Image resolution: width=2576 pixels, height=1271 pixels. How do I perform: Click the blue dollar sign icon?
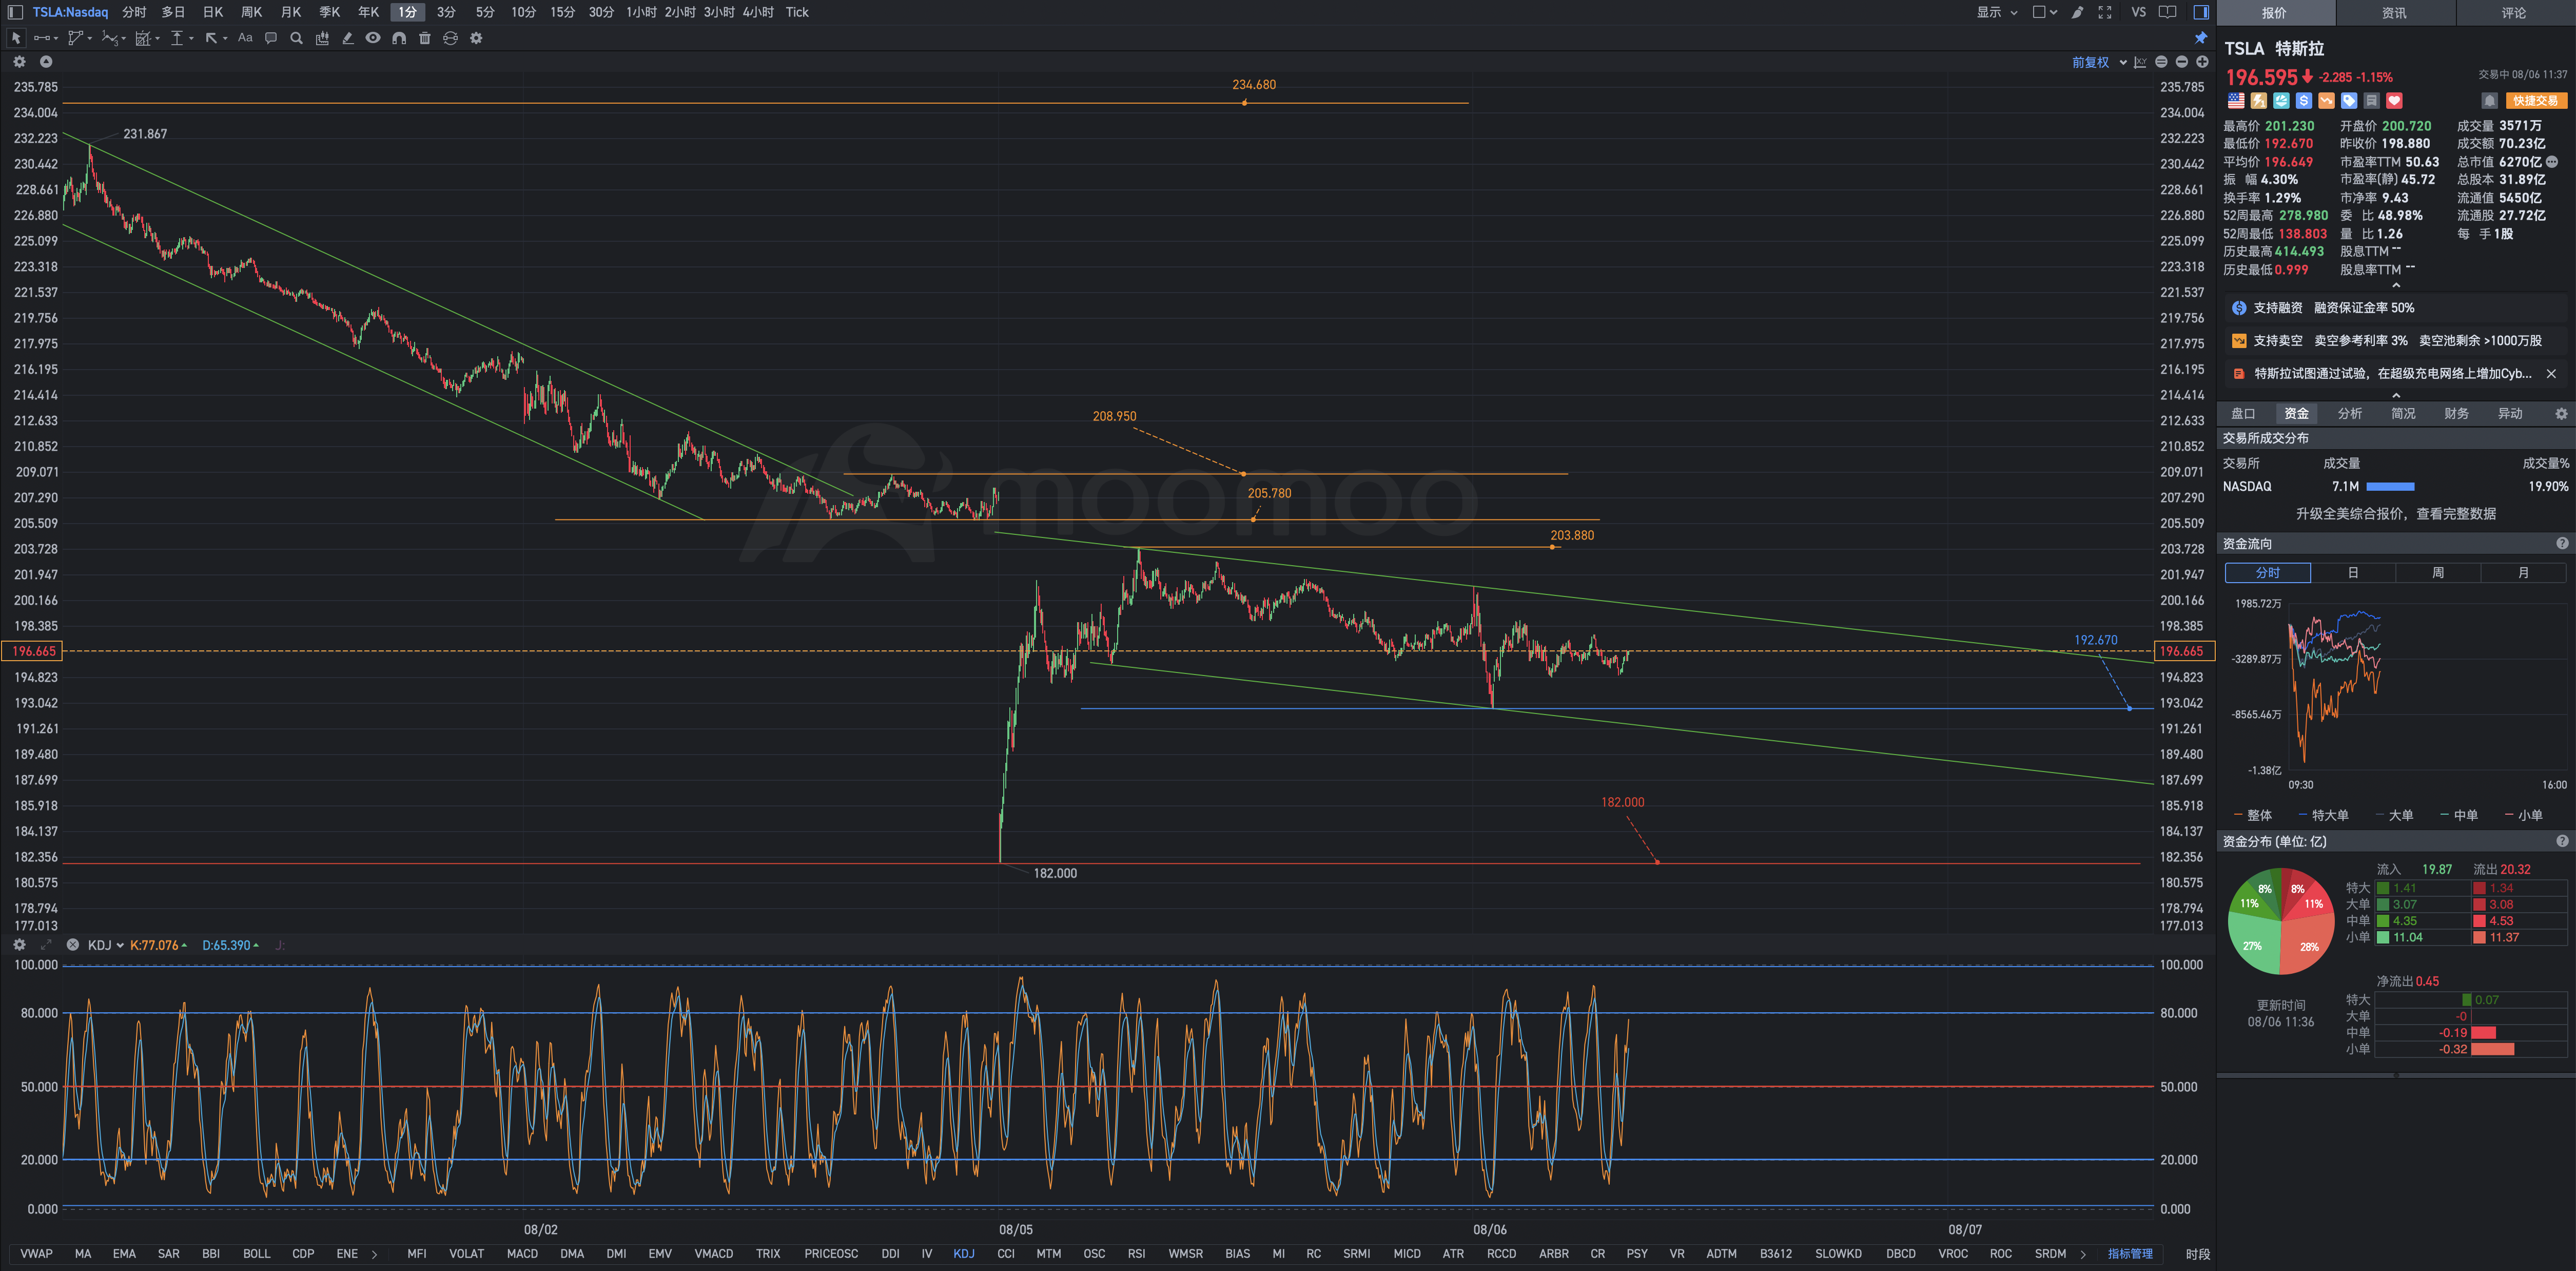pyautogui.click(x=2304, y=101)
